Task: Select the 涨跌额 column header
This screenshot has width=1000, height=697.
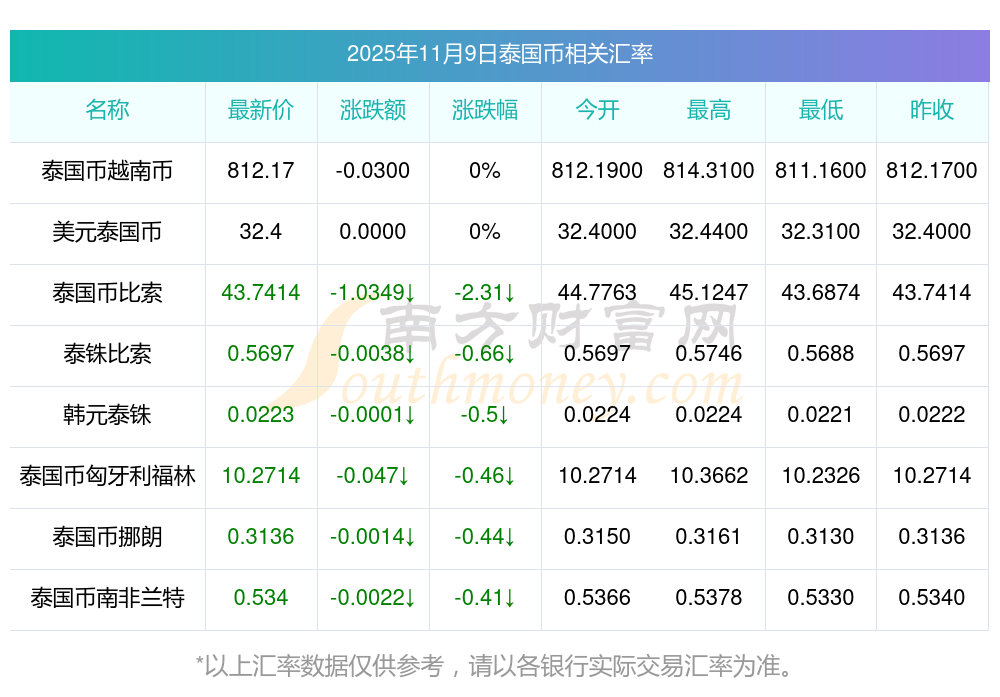Action: click(x=372, y=110)
